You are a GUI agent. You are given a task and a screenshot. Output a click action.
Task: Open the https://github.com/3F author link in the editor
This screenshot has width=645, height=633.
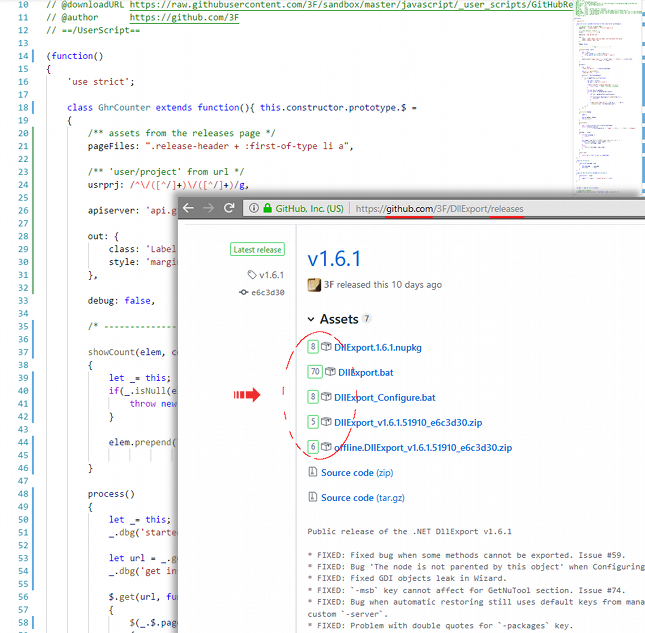(184, 18)
